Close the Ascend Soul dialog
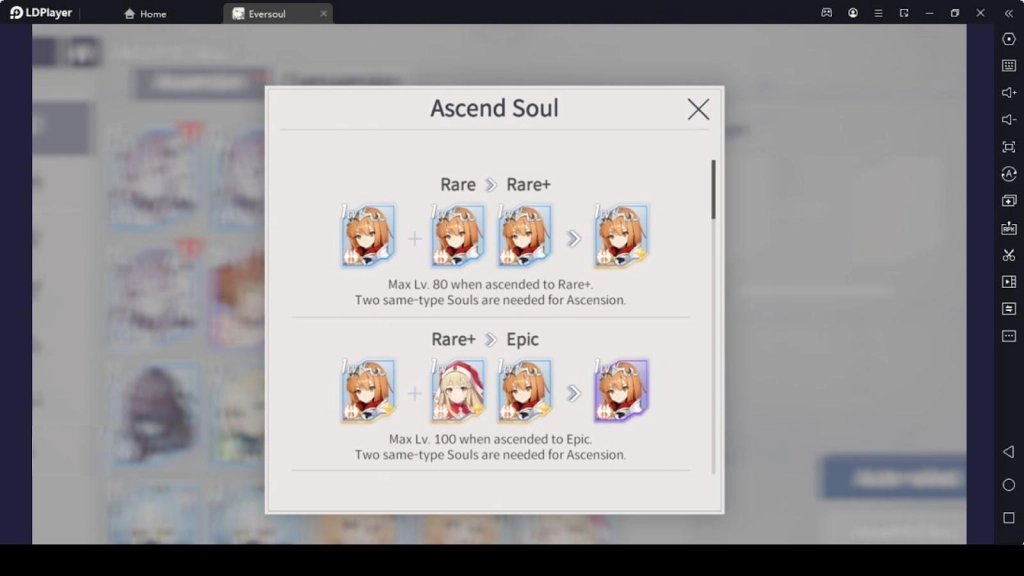 tap(698, 109)
